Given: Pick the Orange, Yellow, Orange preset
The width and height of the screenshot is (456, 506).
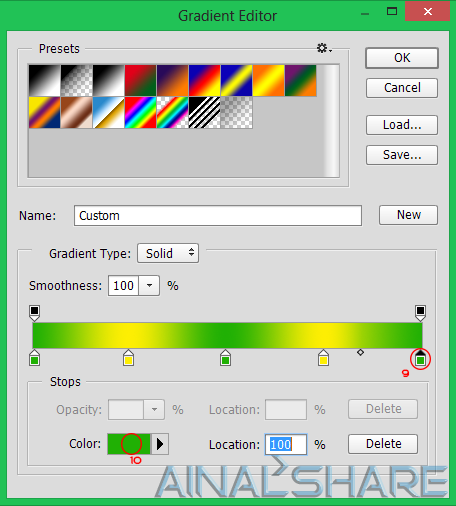Looking at the screenshot, I should pos(268,81).
